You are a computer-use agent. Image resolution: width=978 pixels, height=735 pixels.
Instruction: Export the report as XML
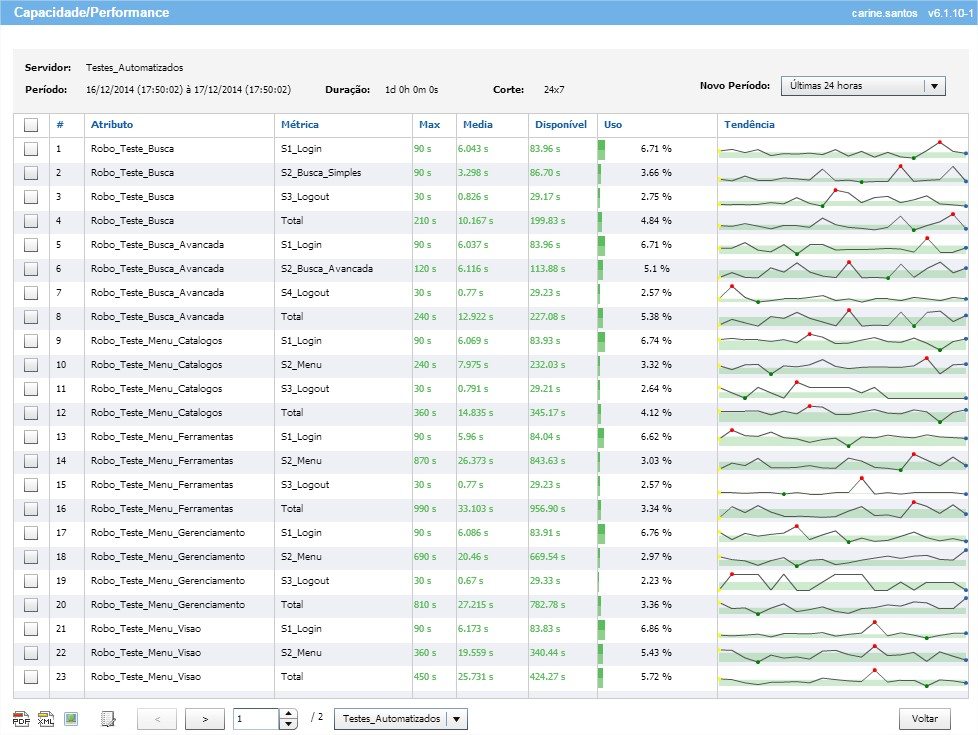point(46,718)
